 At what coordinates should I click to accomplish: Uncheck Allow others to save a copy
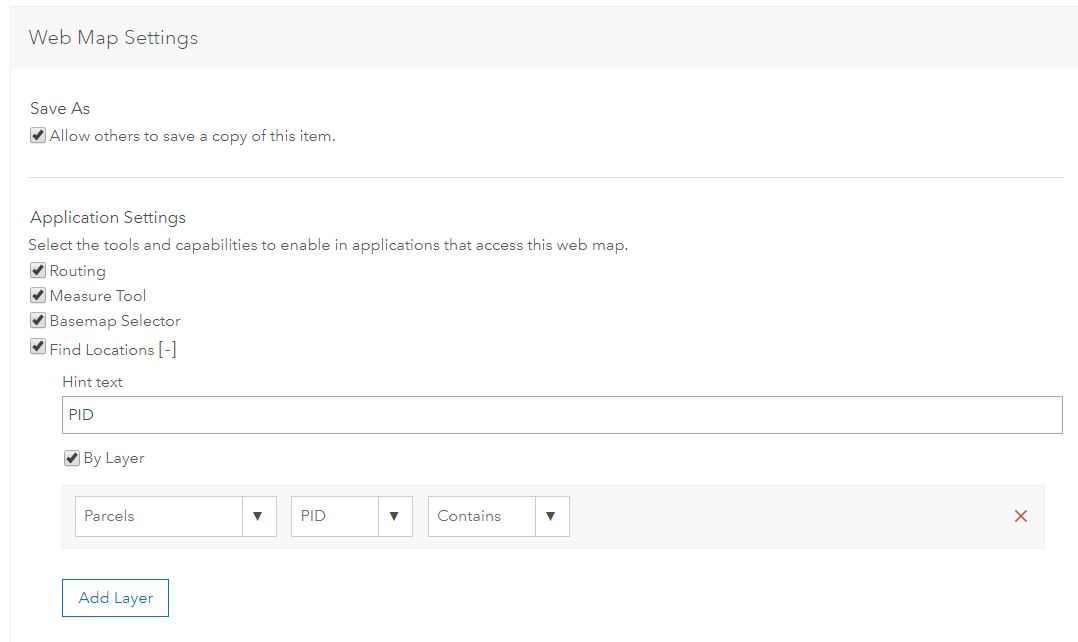click(x=38, y=135)
